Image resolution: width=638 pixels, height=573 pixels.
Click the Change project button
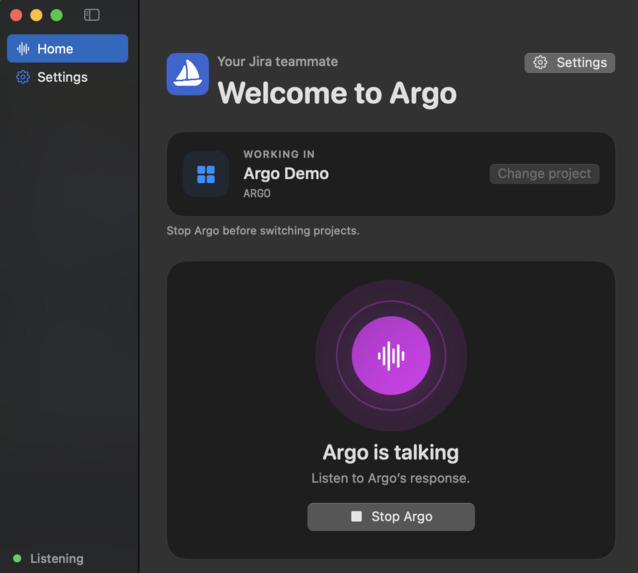544,174
